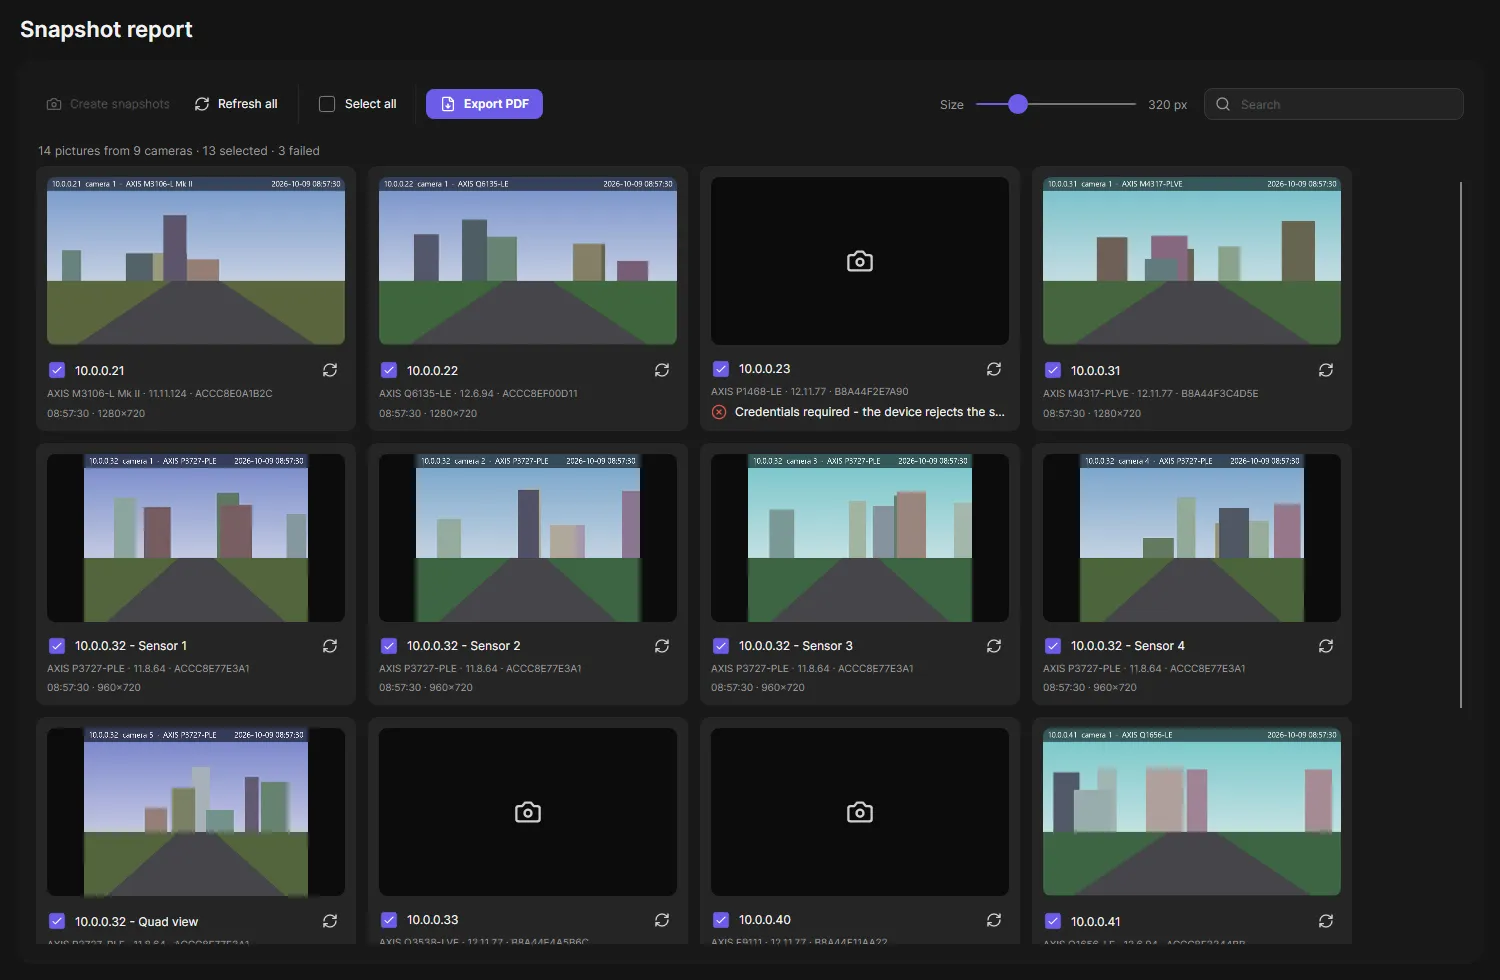Viewport: 1500px width, 980px height.
Task: Refresh snapshot for camera 10.0.0.31
Action: [1326, 370]
